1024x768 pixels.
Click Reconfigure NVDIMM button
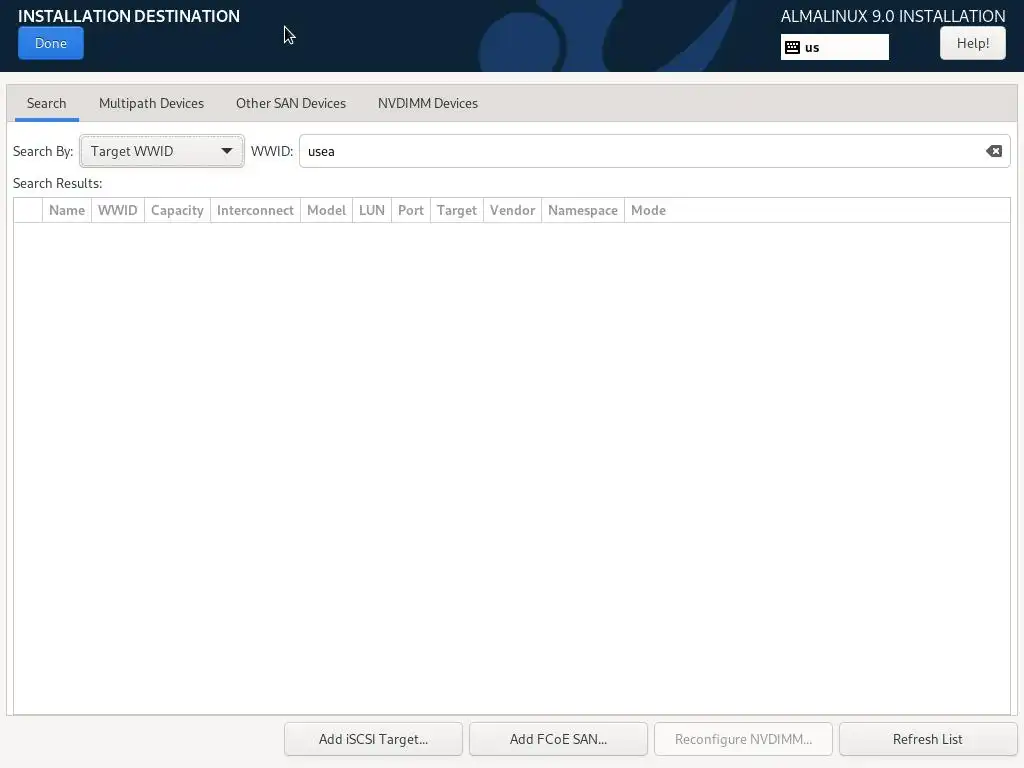743,739
